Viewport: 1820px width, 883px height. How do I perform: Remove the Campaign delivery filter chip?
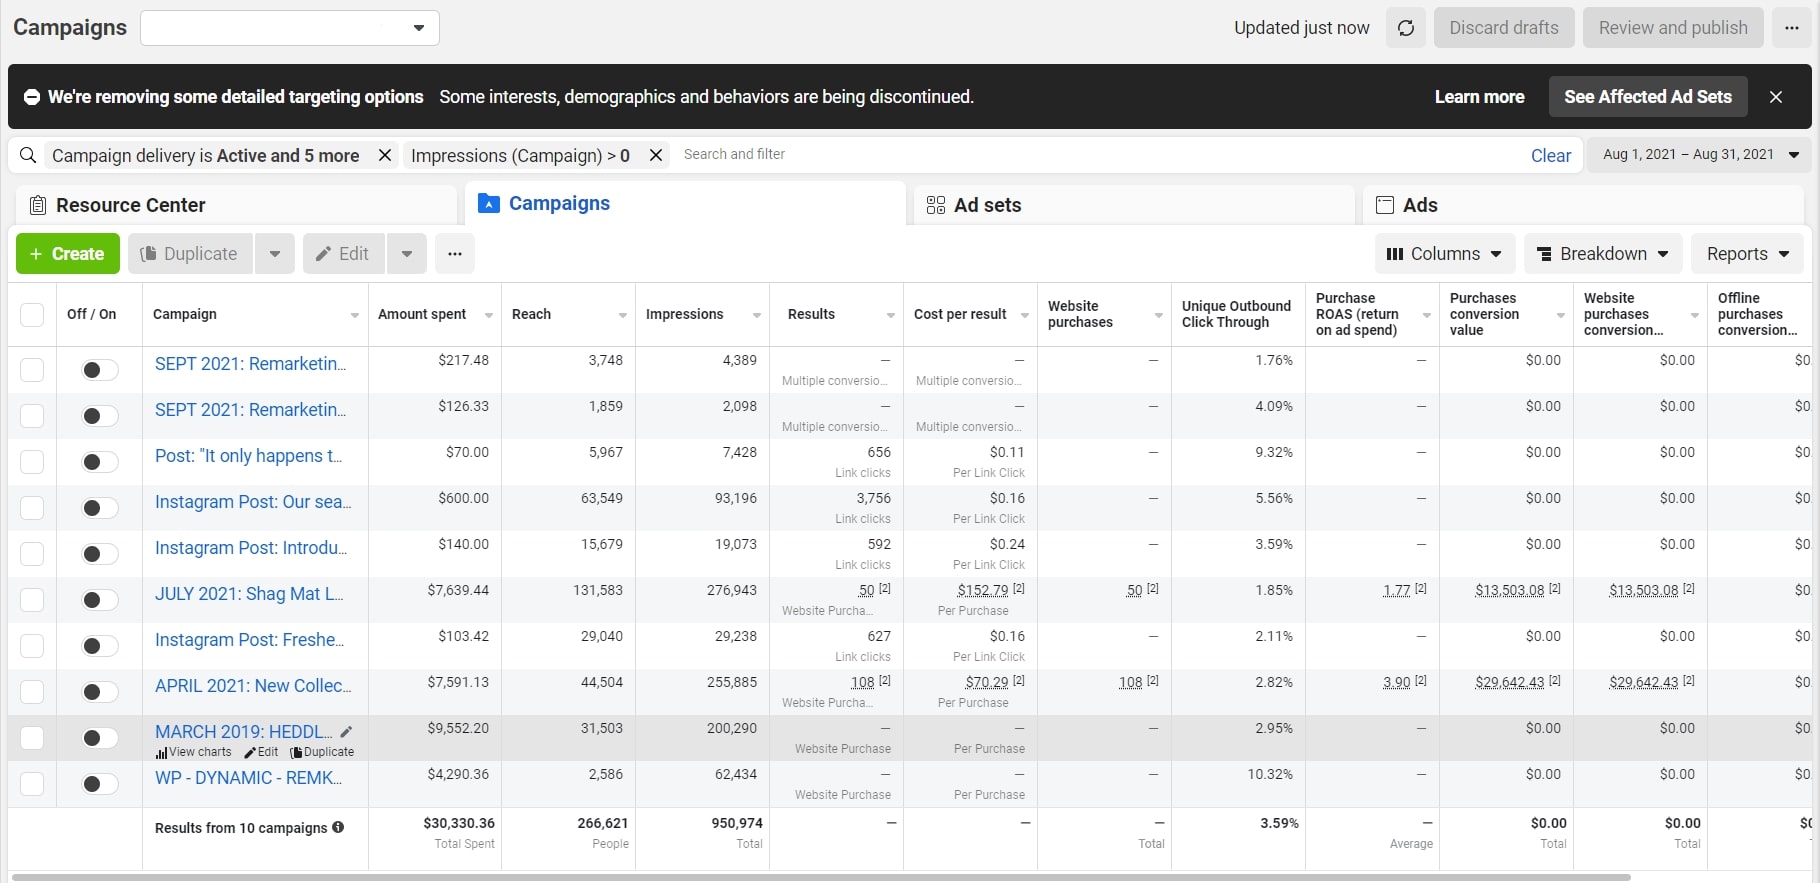click(x=384, y=155)
